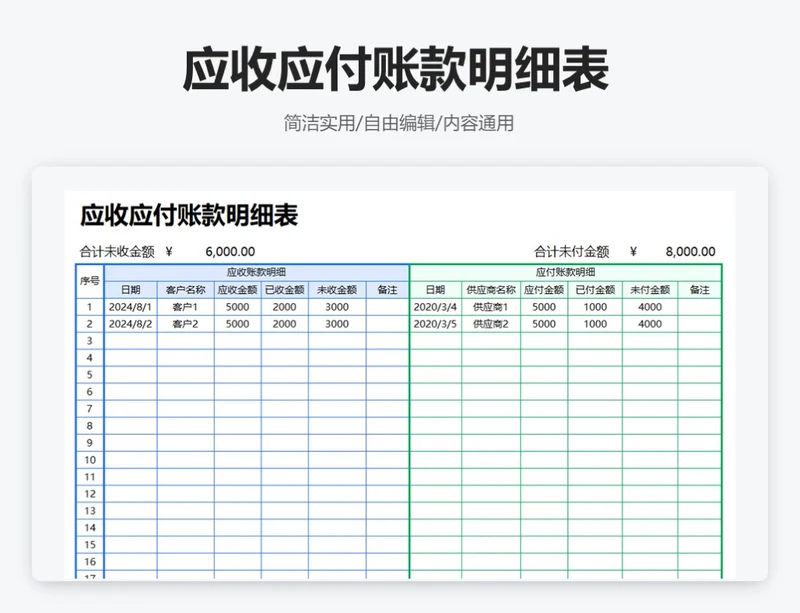Click the 客户1 cell
The height and width of the screenshot is (613, 800).
click(186, 307)
